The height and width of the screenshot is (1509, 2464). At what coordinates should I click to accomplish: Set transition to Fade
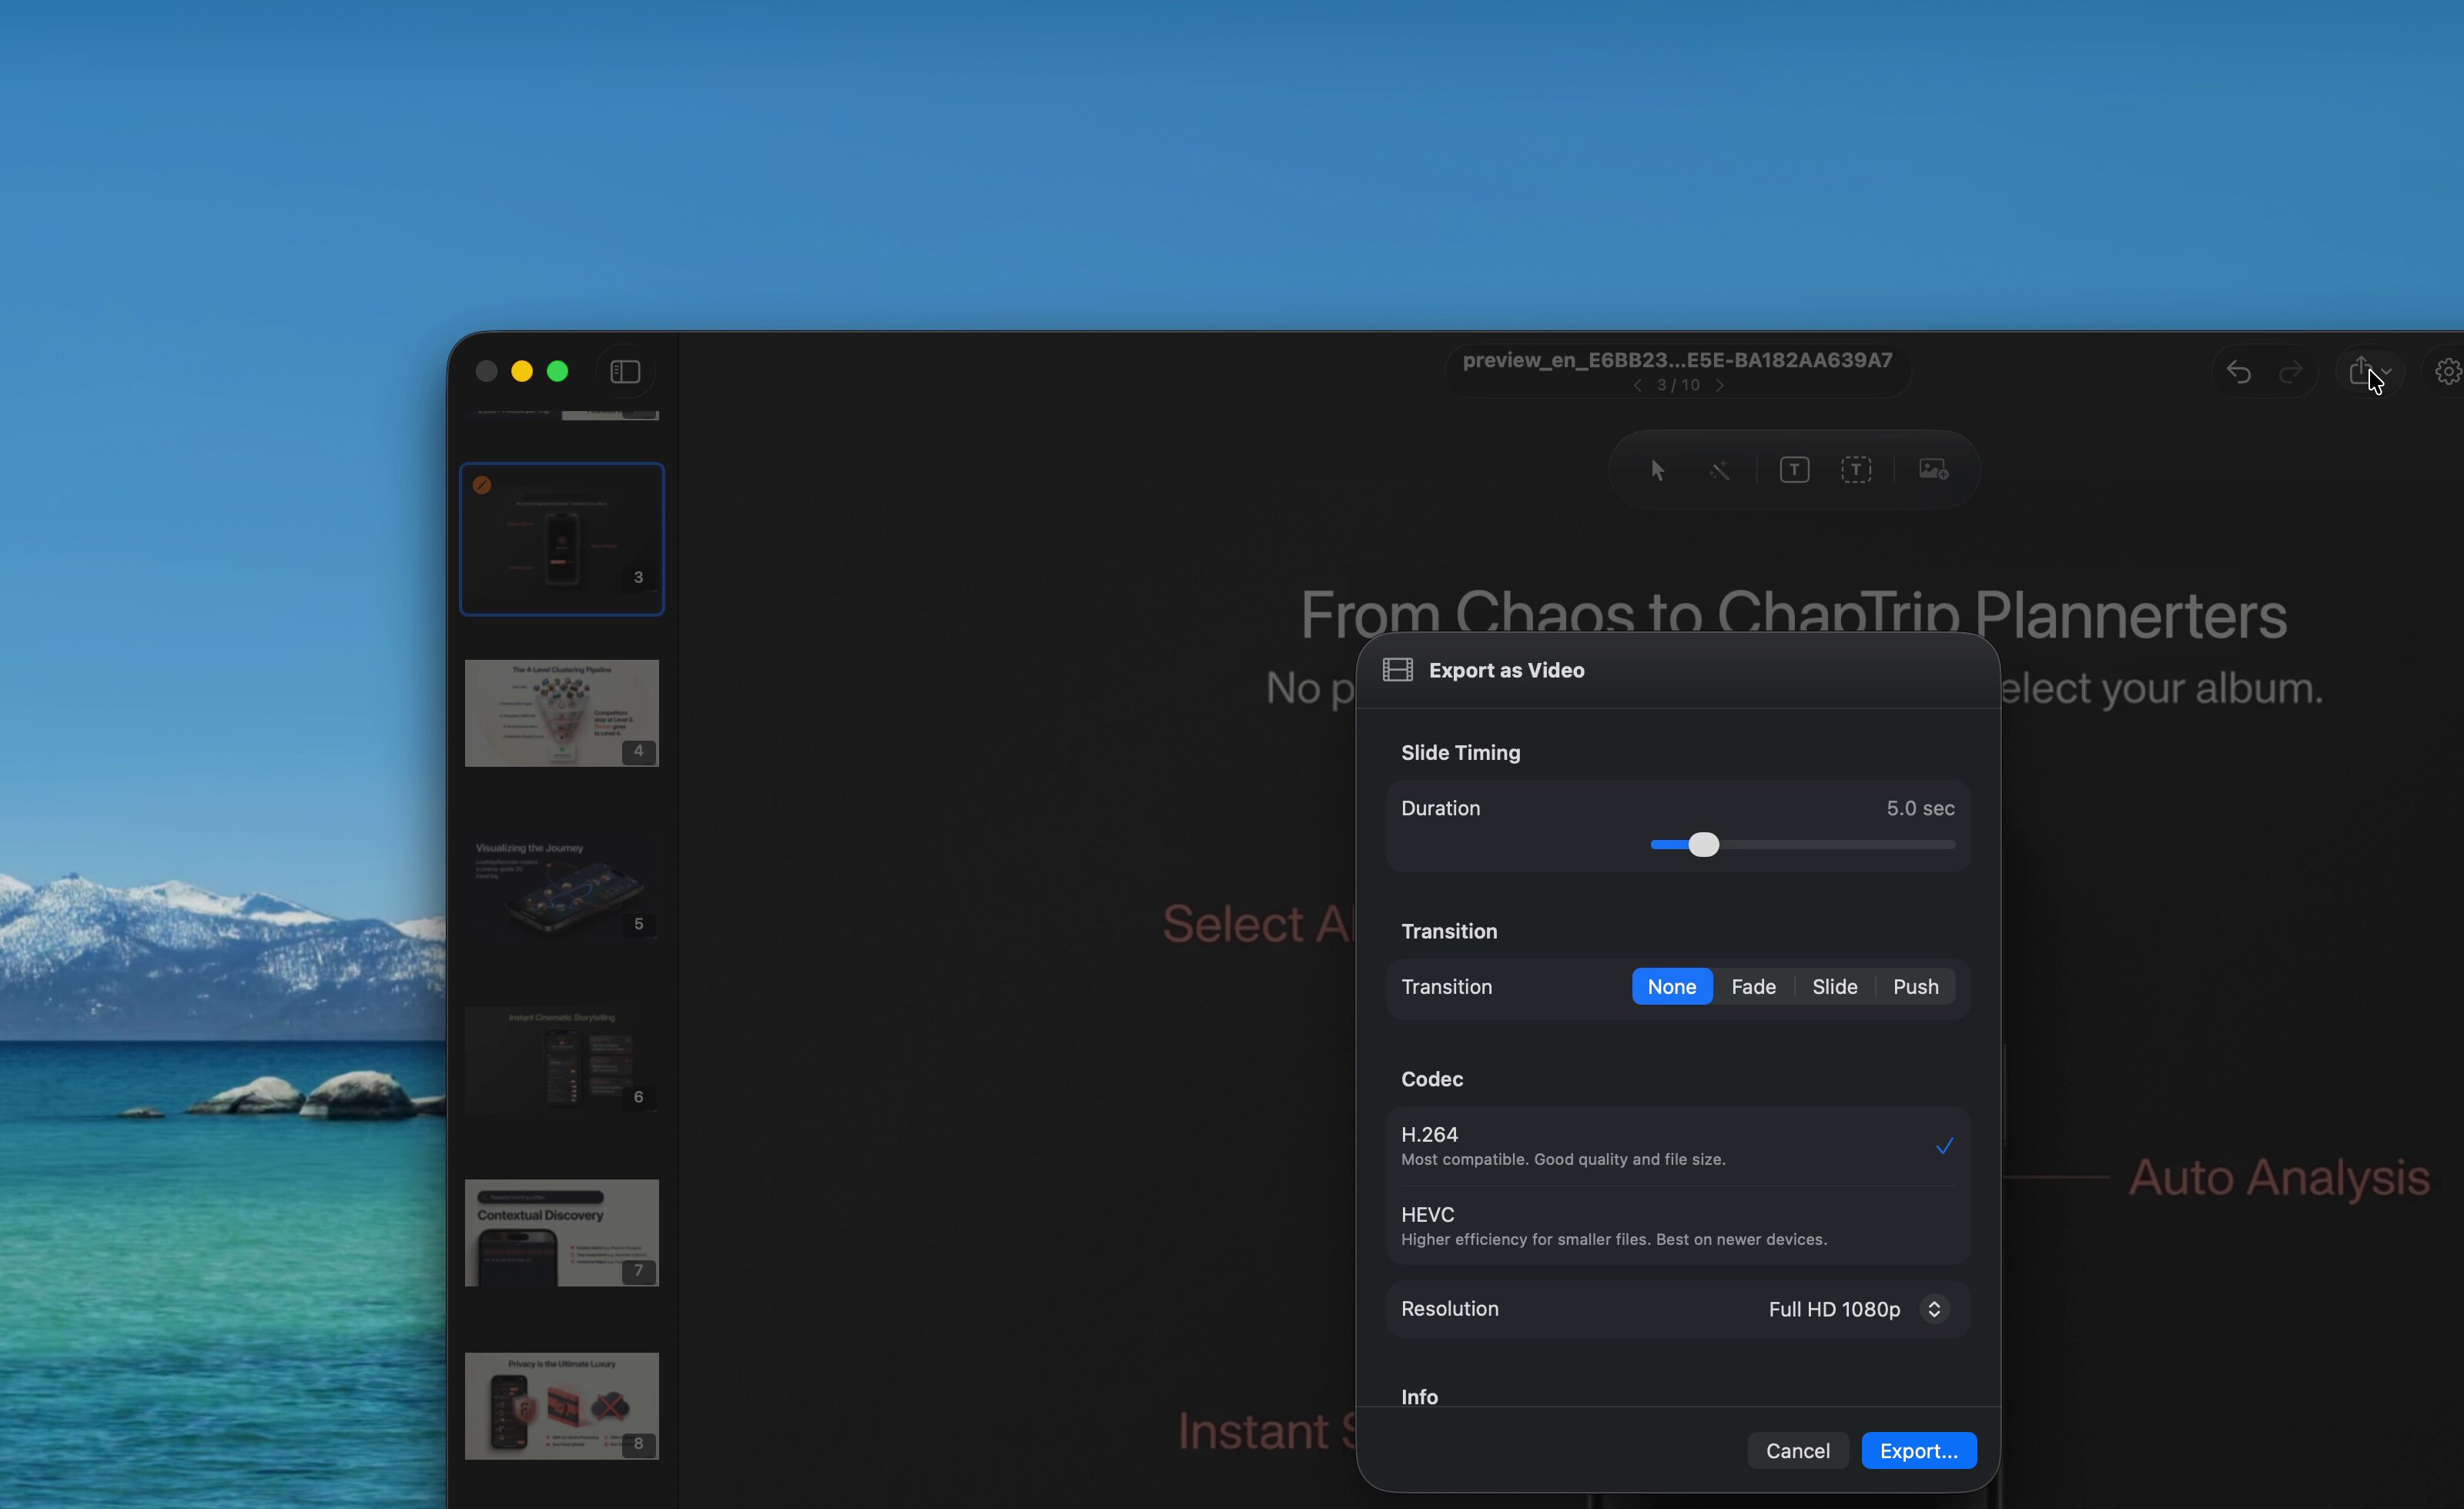(x=1753, y=986)
